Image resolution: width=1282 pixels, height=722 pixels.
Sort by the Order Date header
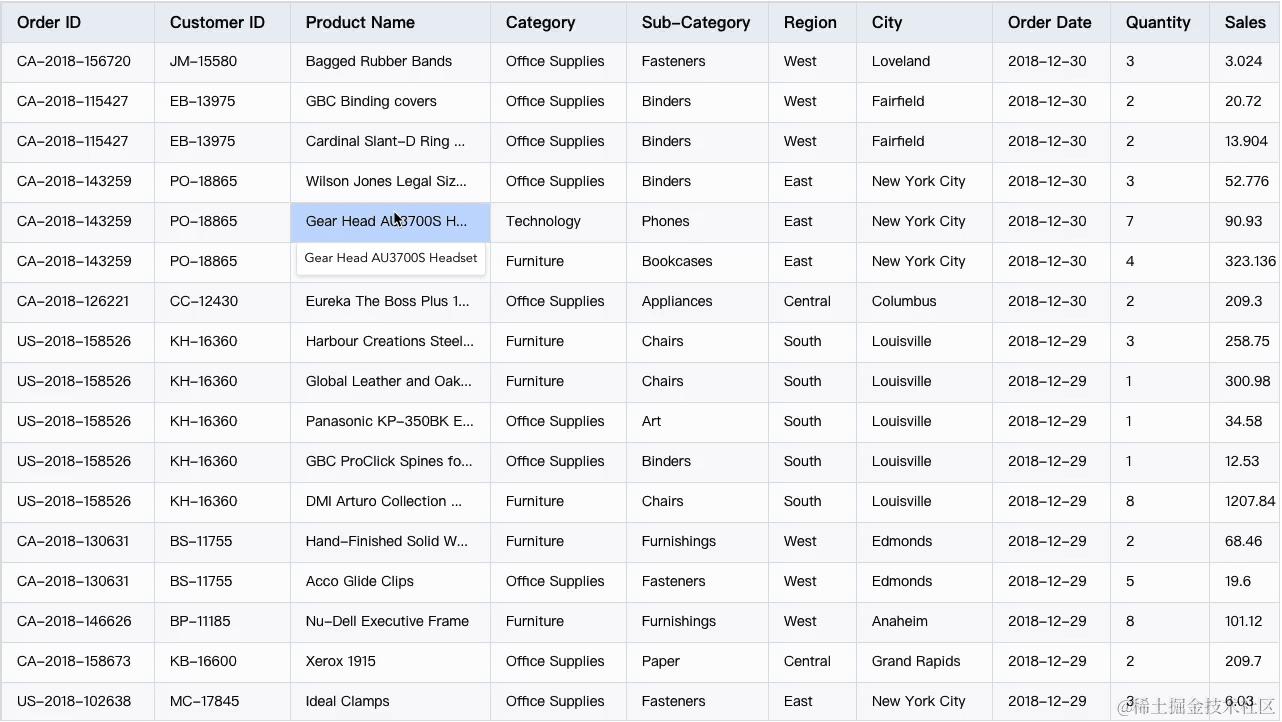coord(1049,22)
